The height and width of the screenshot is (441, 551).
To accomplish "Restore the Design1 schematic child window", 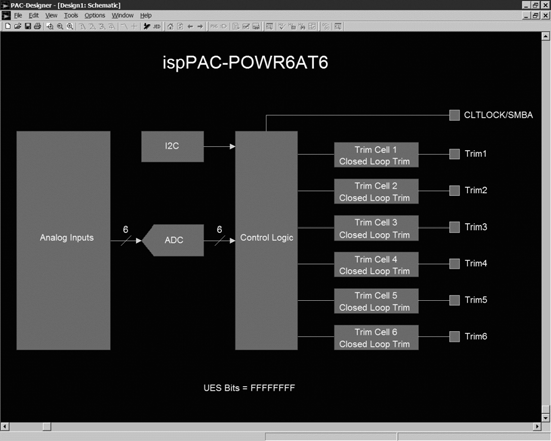I will click(x=536, y=15).
